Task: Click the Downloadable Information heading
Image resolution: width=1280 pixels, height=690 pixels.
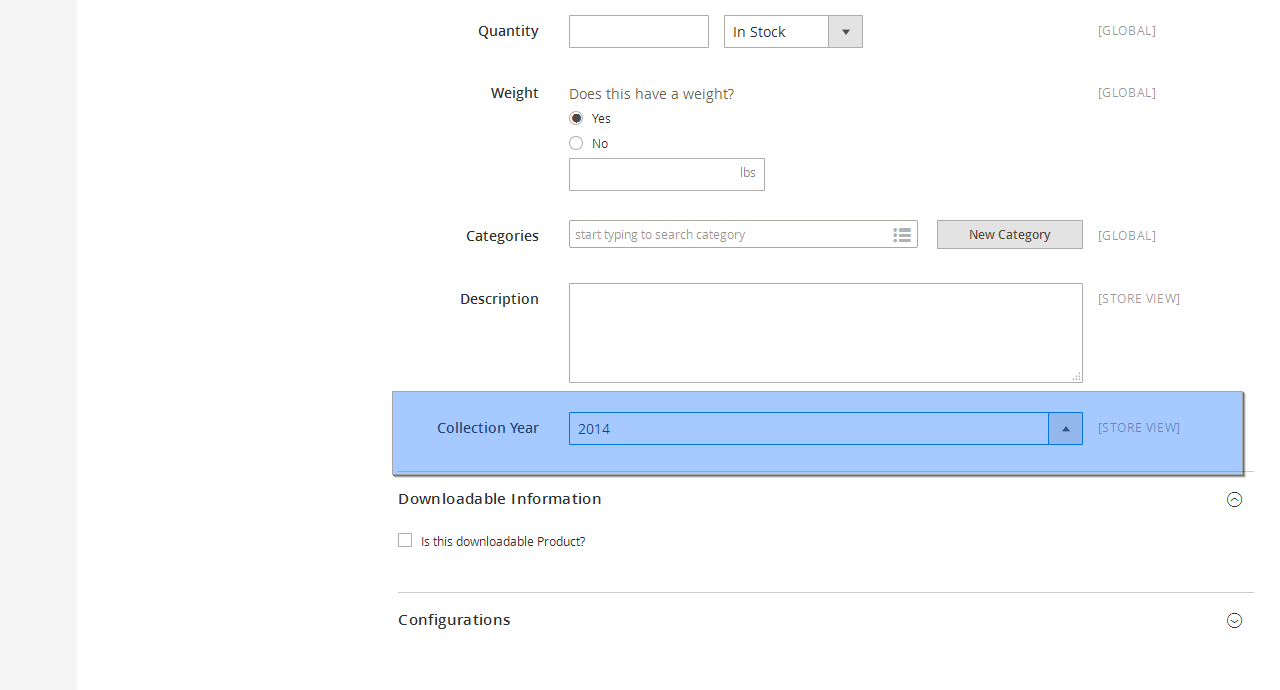Action: pyautogui.click(x=499, y=498)
